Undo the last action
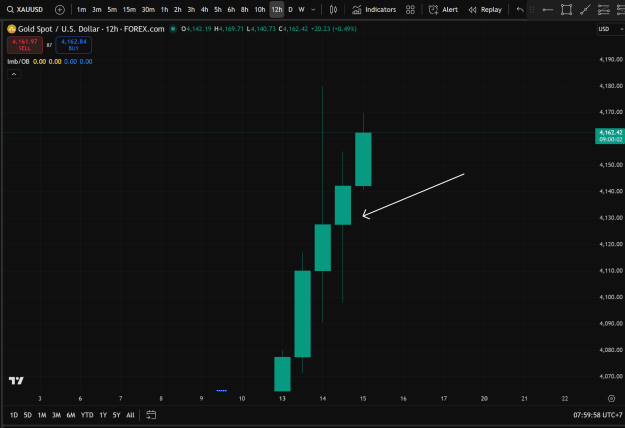The height and width of the screenshot is (428, 625). coord(520,10)
